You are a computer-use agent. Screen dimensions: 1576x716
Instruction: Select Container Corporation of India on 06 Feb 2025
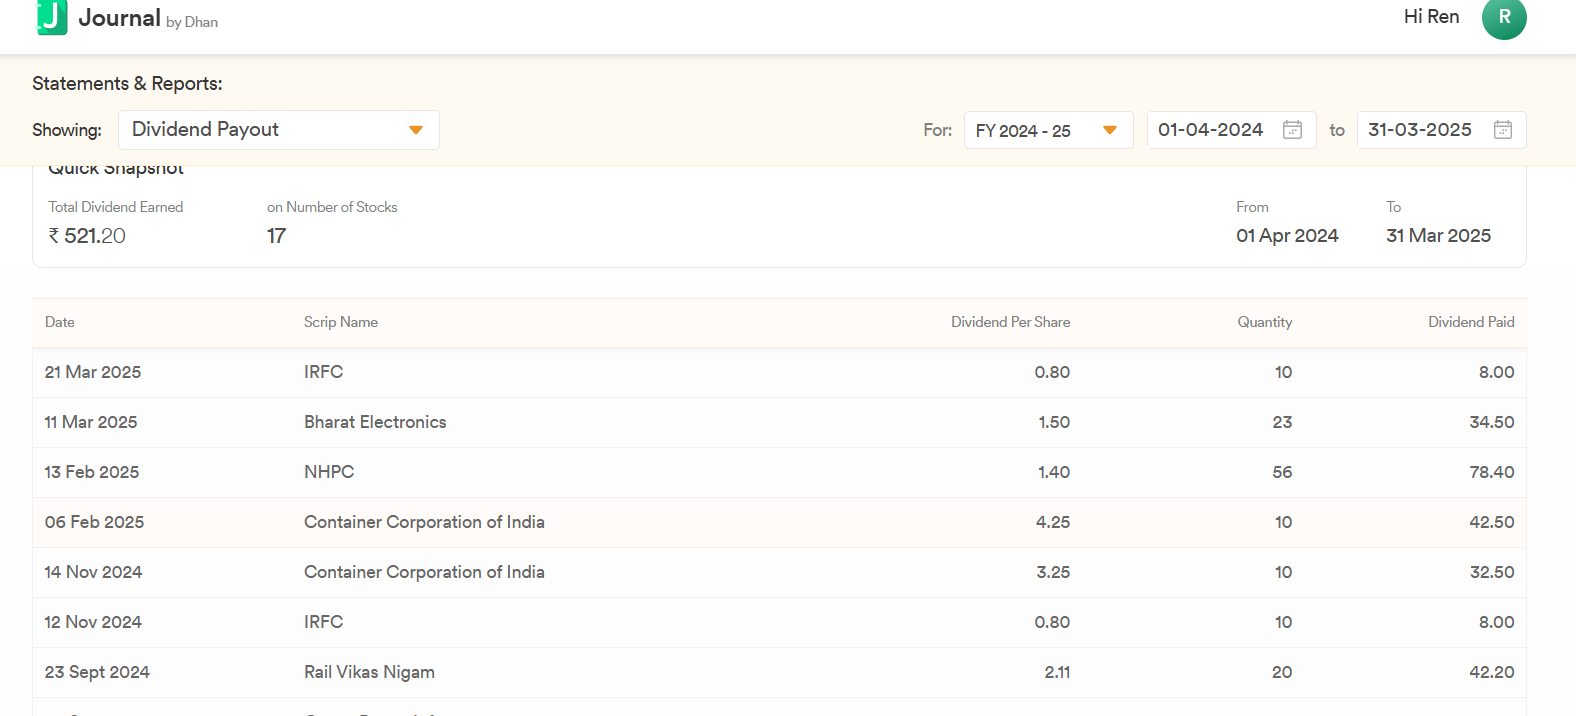(424, 522)
